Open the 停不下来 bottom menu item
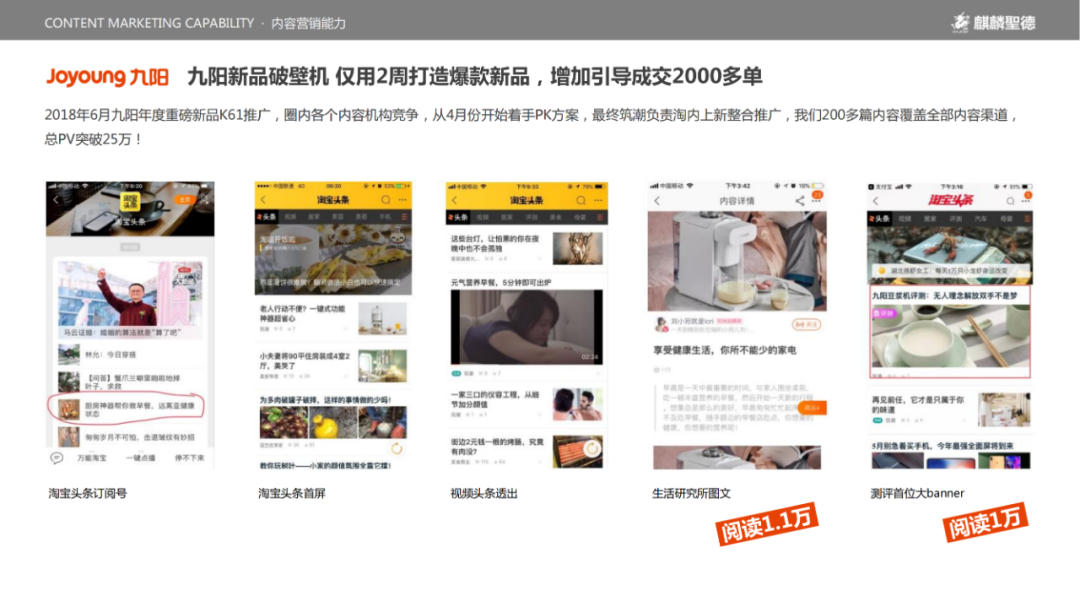 click(x=189, y=458)
